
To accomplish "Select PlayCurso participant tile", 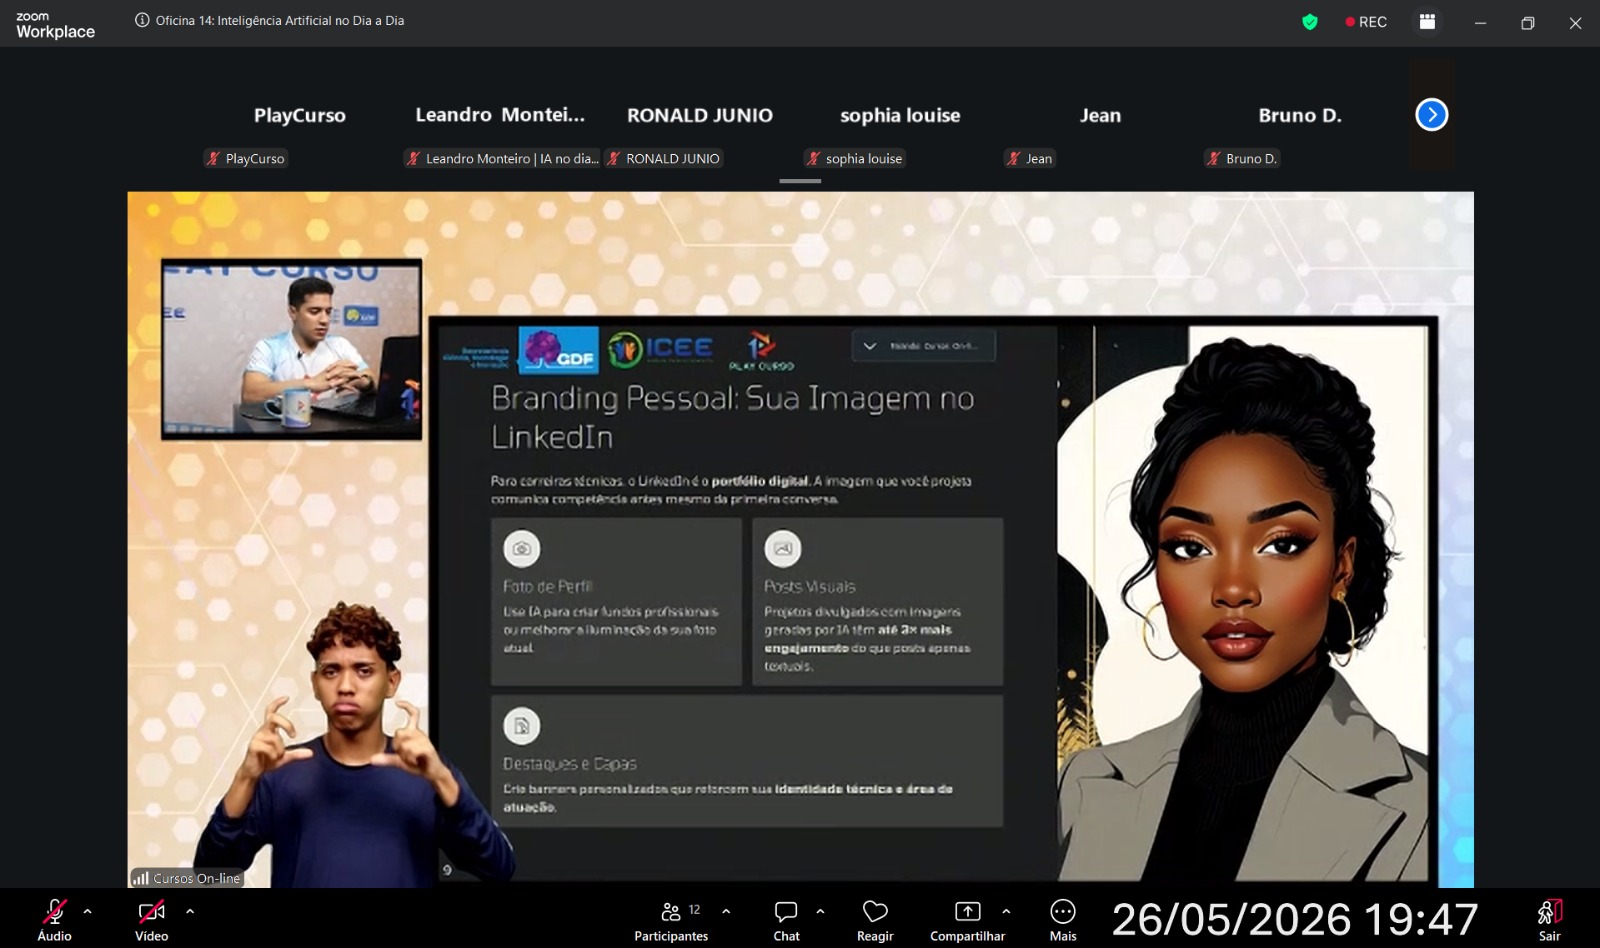I will [300, 116].
